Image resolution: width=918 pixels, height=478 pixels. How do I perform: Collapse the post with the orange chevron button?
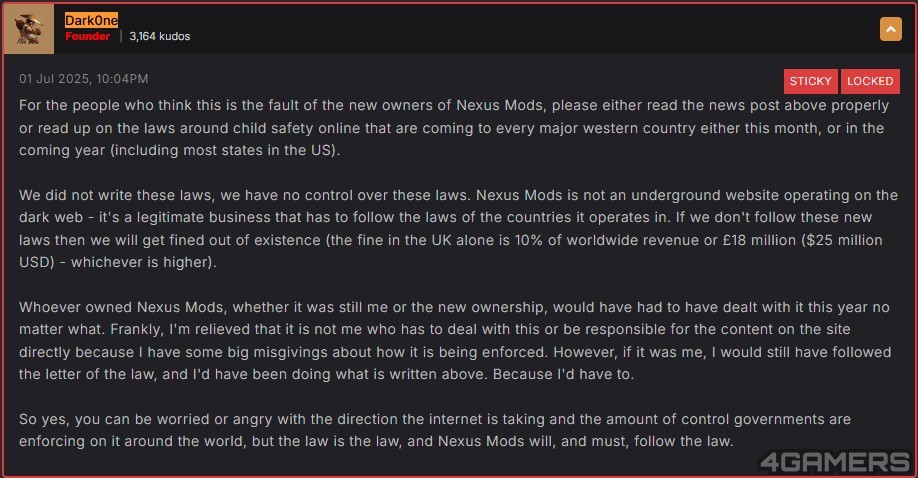(890, 29)
